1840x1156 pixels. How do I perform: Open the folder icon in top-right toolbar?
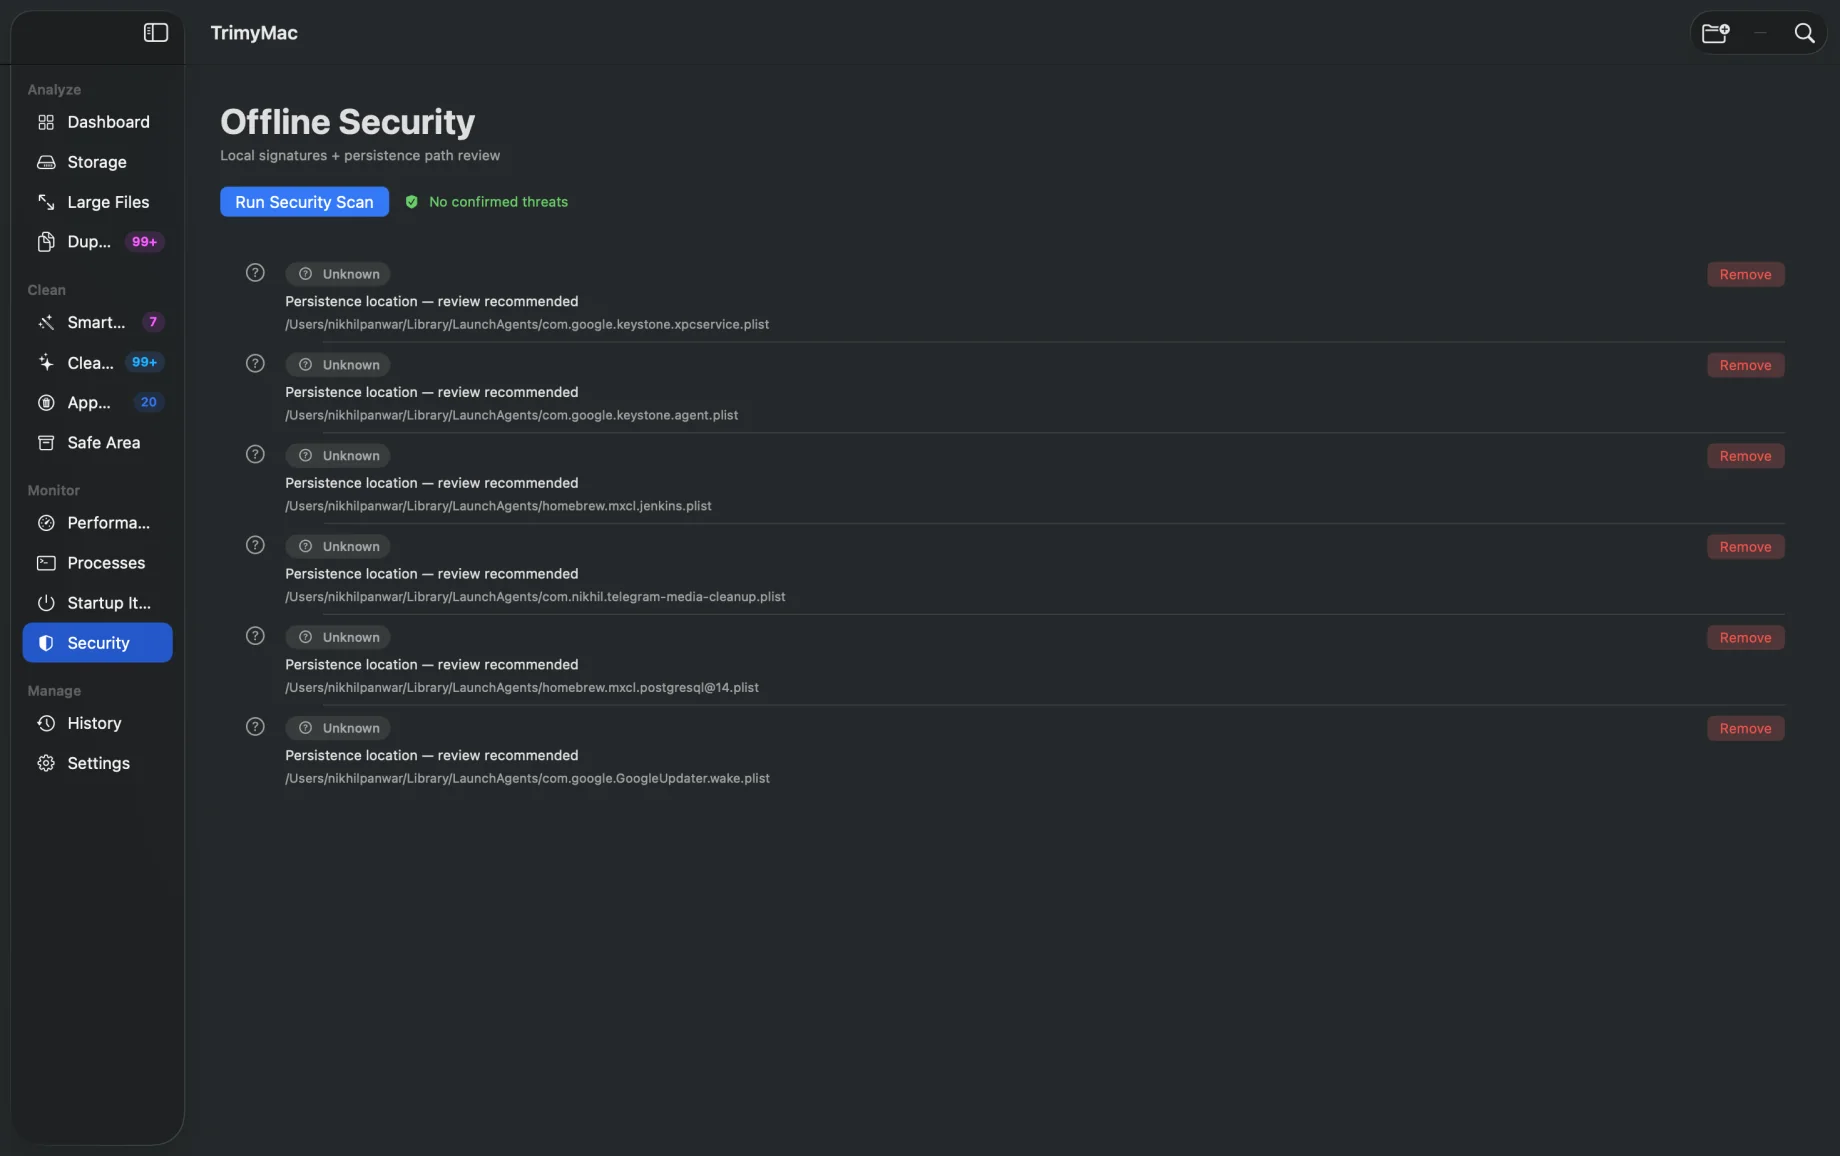pos(1716,33)
